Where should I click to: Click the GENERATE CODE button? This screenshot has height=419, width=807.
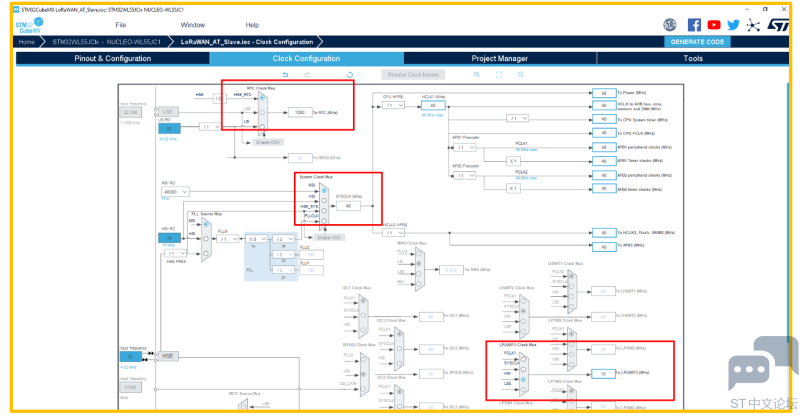(697, 42)
